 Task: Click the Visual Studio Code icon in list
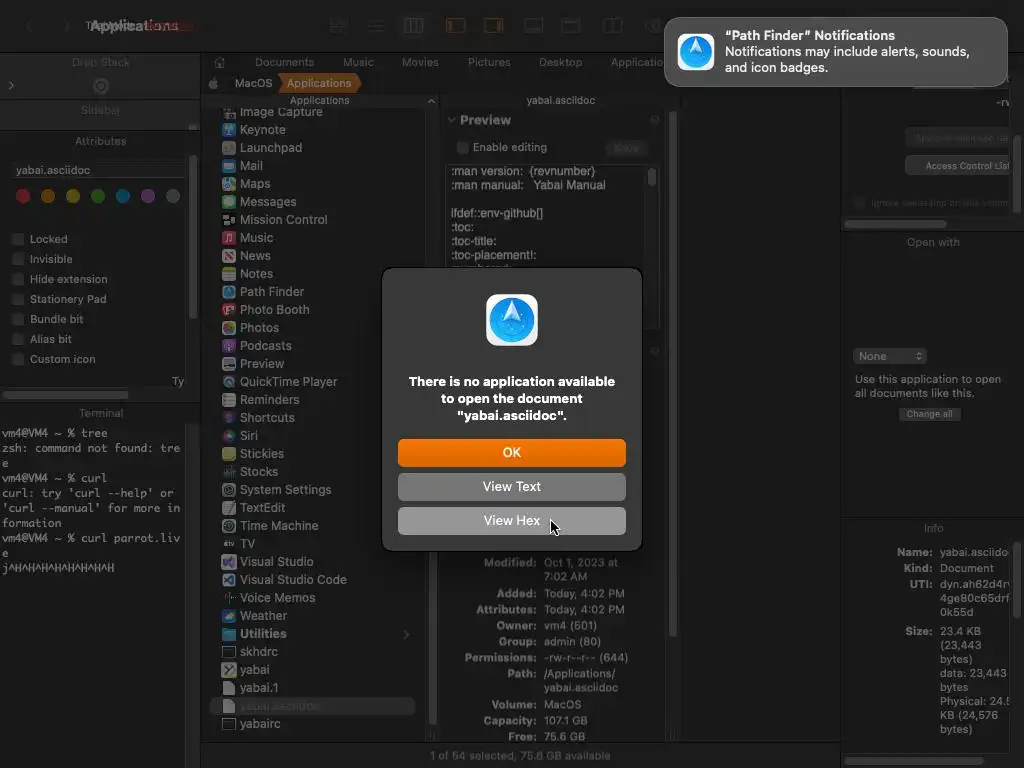click(x=229, y=580)
